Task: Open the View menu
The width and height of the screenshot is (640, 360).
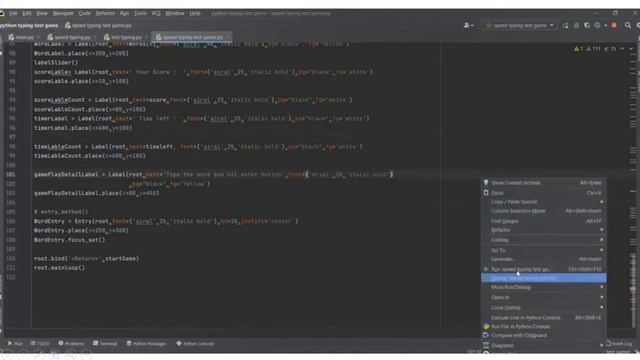Action: coord(42,13)
